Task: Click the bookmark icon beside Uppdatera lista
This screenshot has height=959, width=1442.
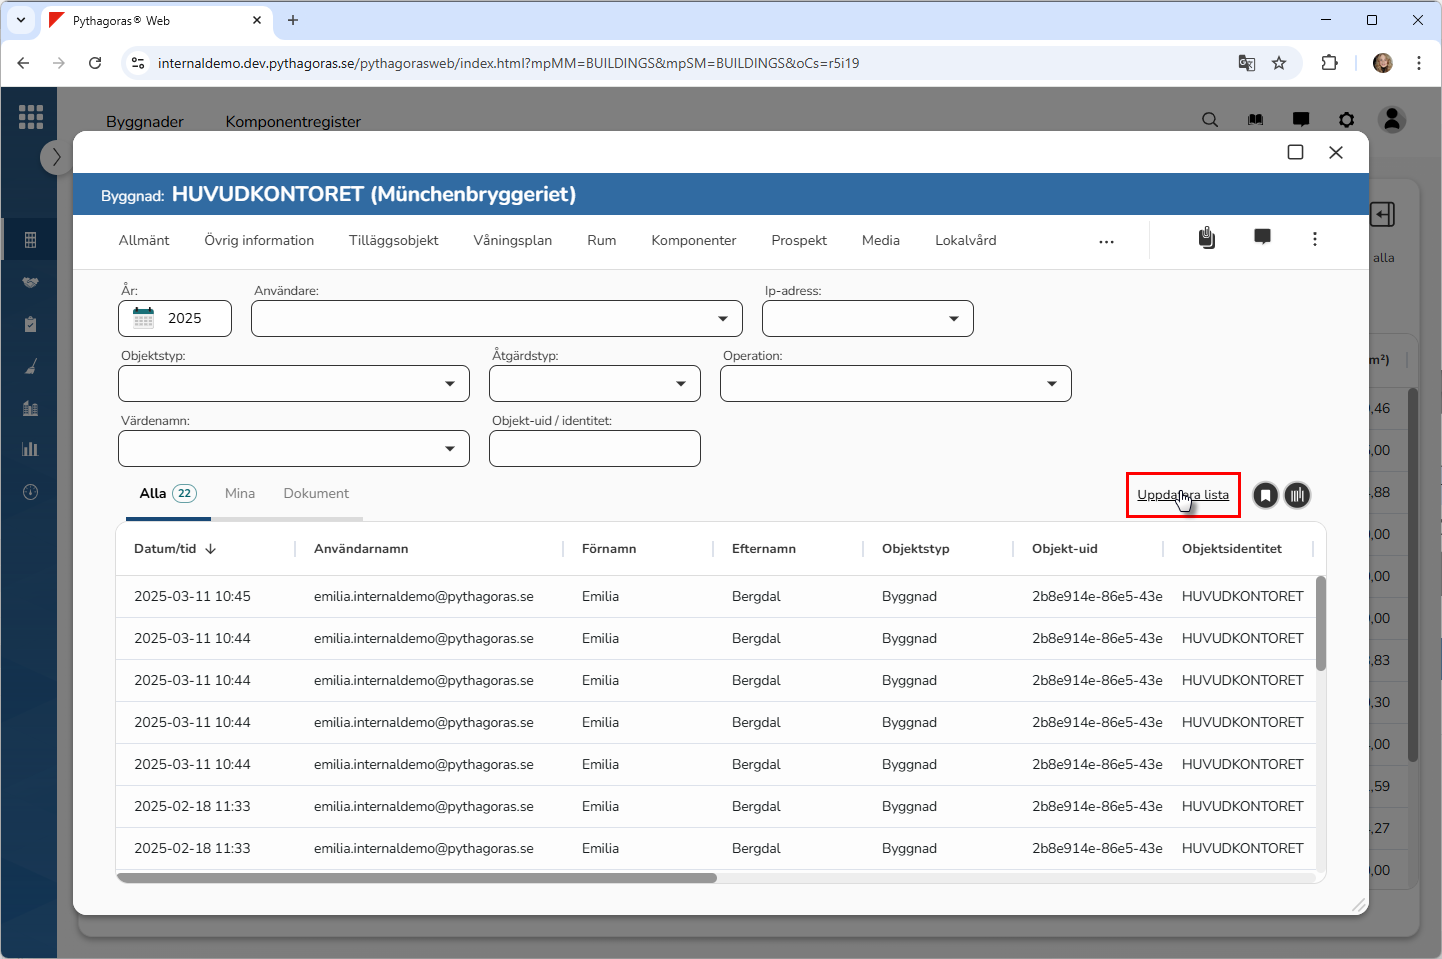Action: [1265, 495]
